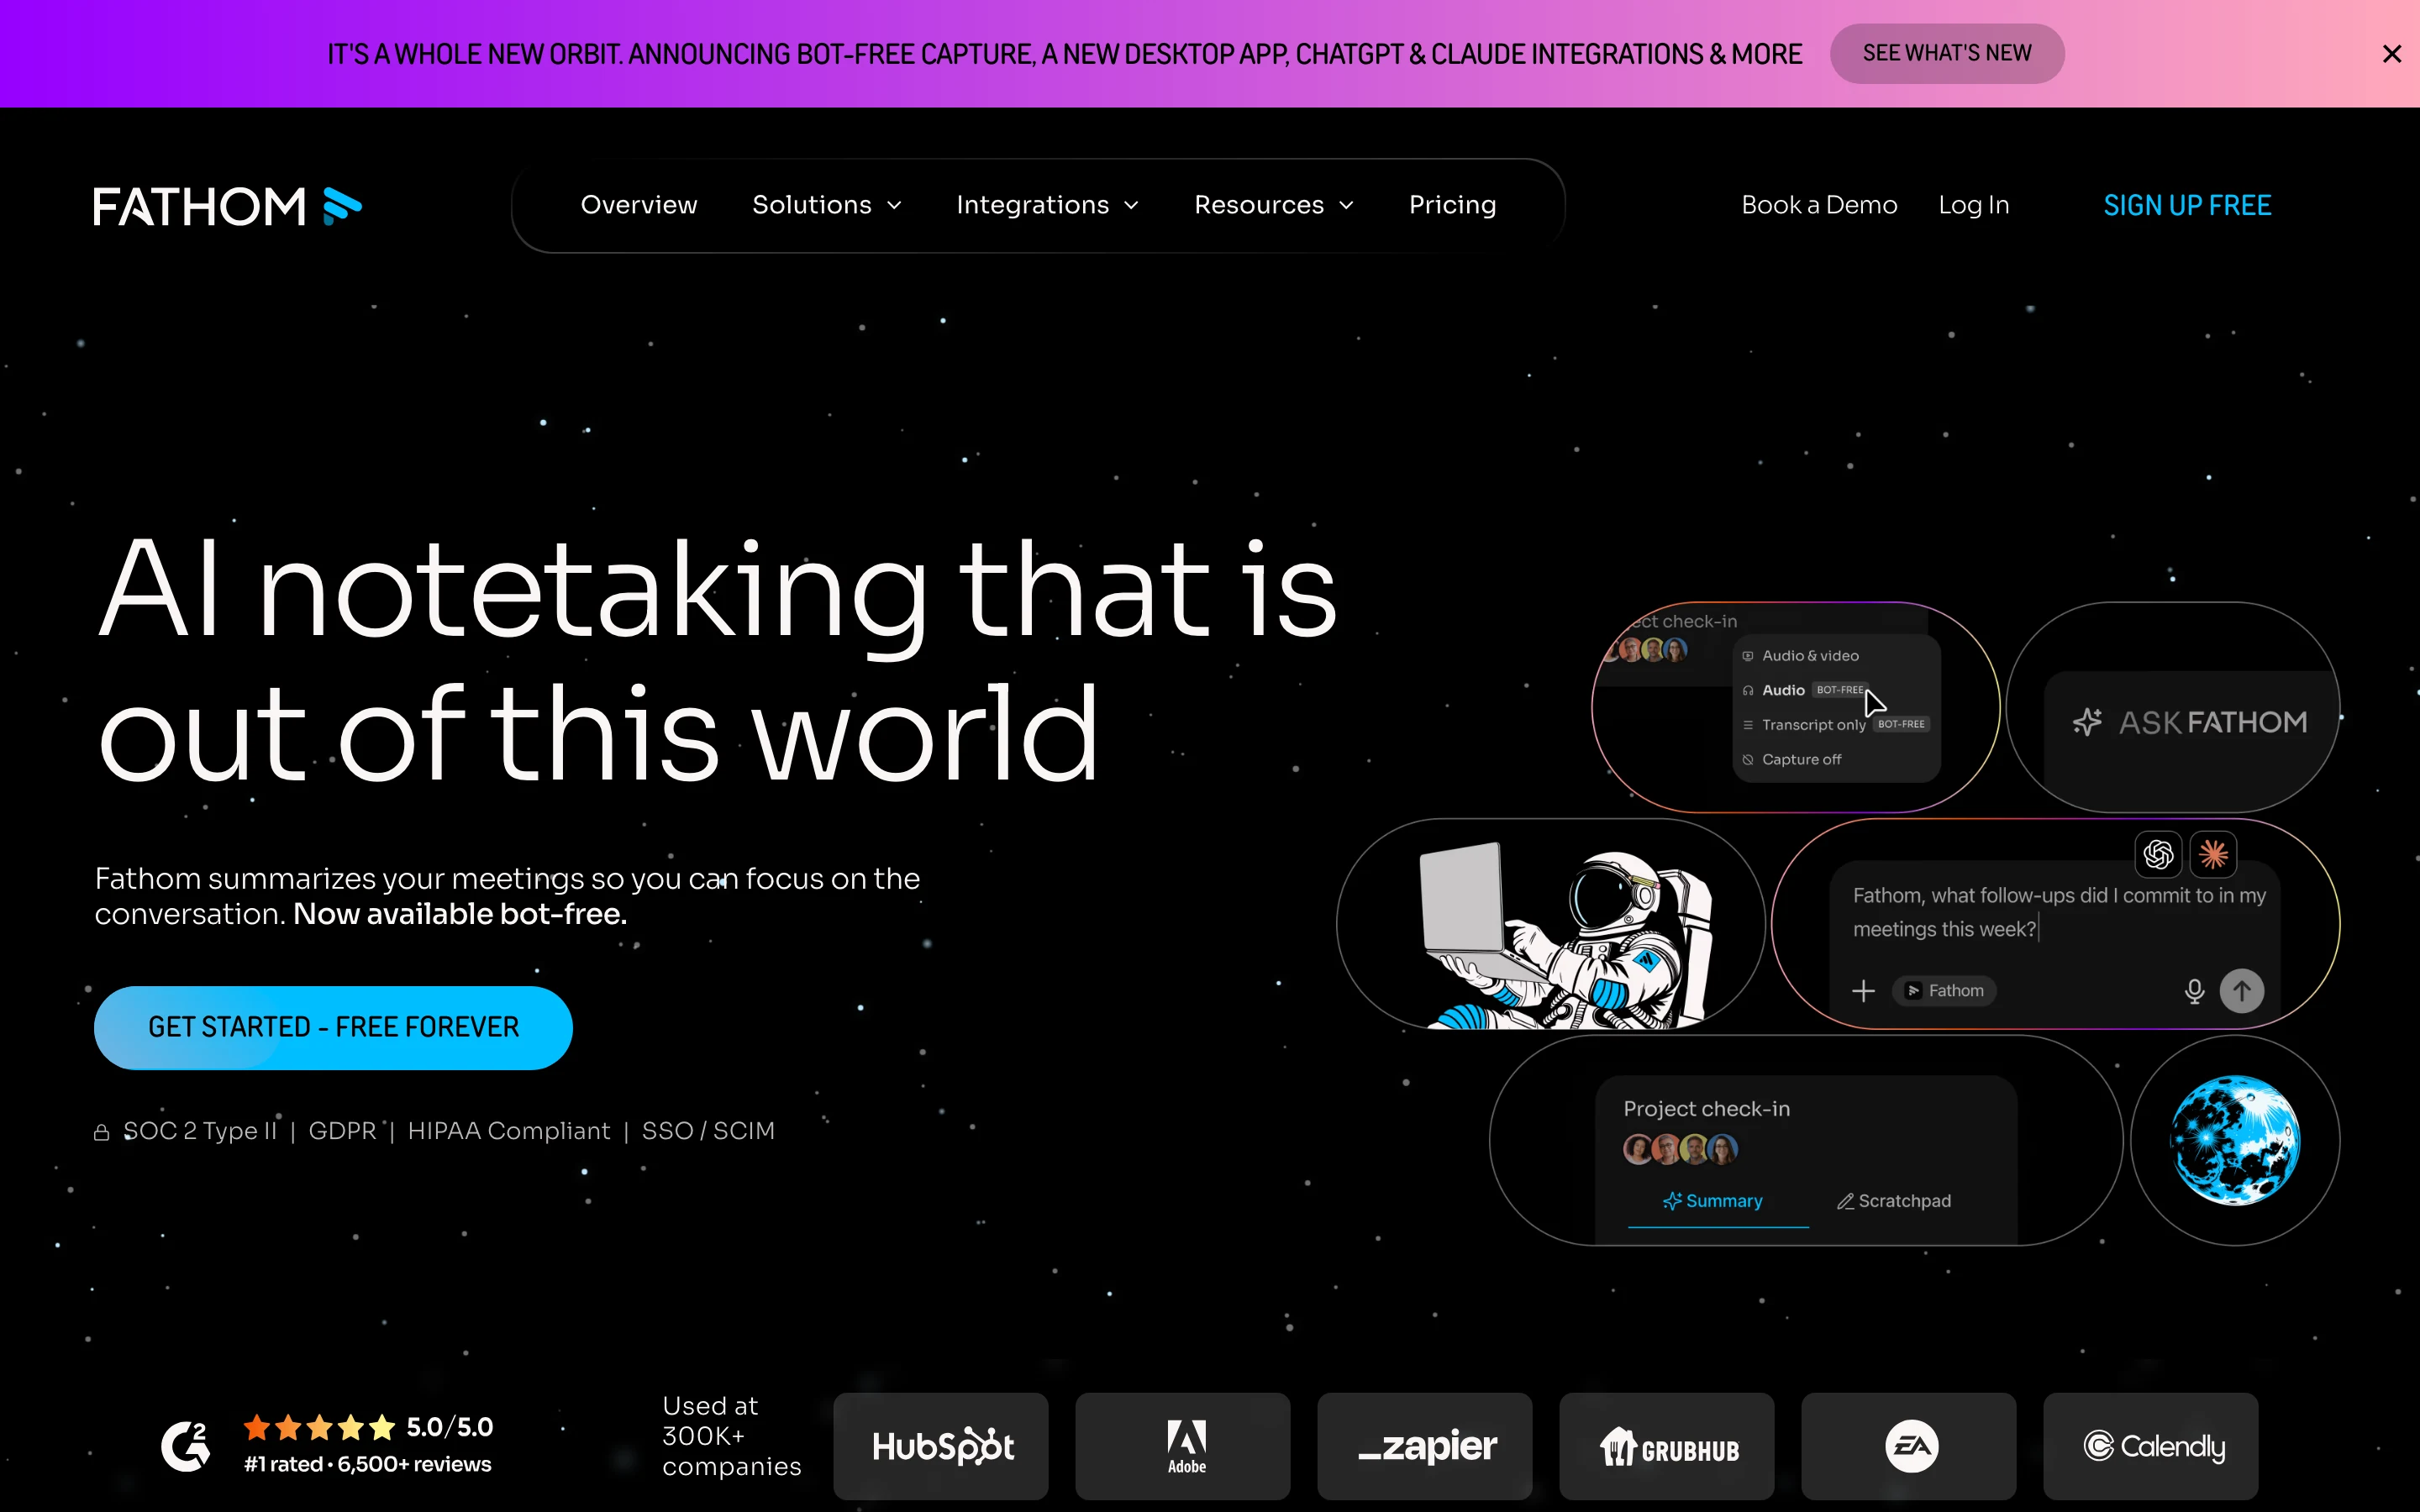2420x1512 pixels.
Task: Click the lock icon beside SOC 2
Action: pyautogui.click(x=101, y=1132)
